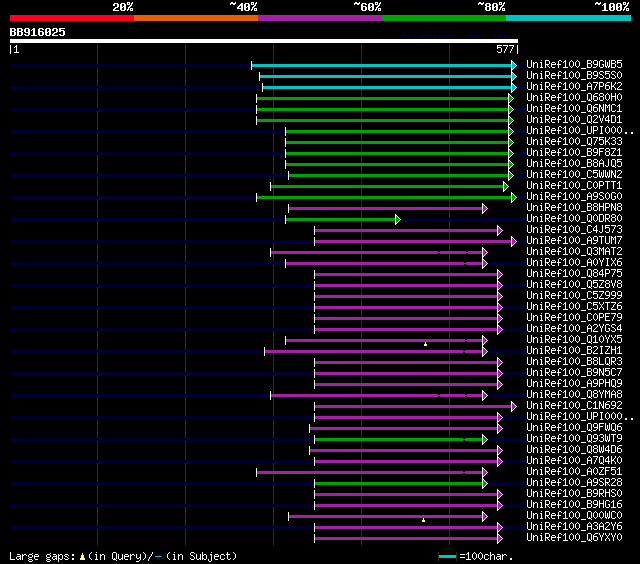
Task: Click the arrowhead ending the B8HPN8 alignment
Action: click(x=484, y=209)
